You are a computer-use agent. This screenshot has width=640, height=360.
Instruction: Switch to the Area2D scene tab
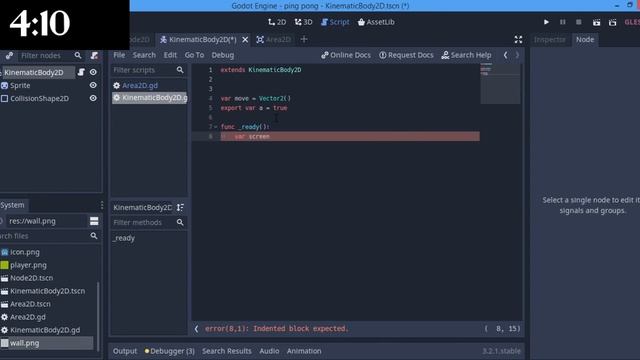pos(273,40)
